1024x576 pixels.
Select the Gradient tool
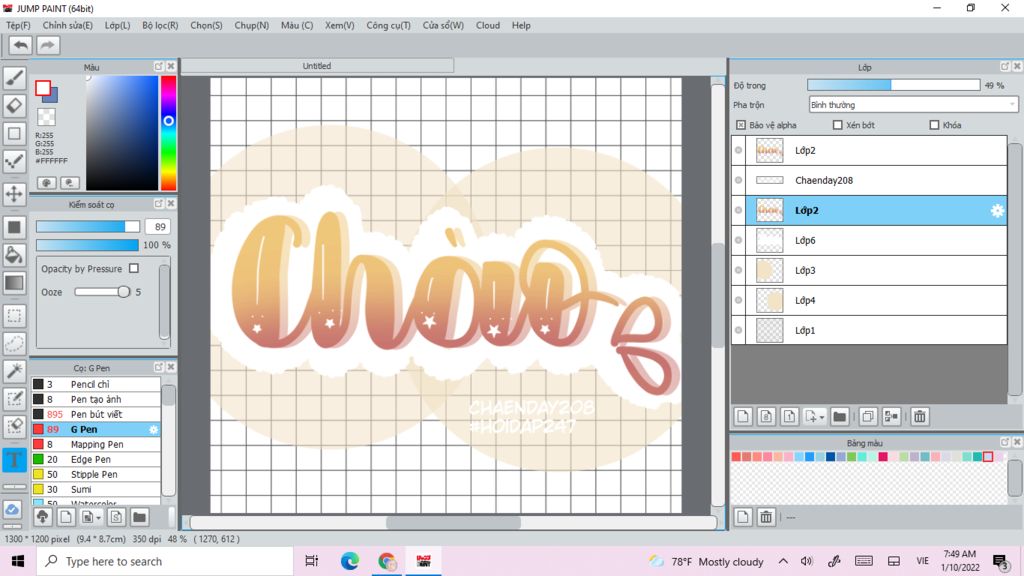[x=14, y=283]
